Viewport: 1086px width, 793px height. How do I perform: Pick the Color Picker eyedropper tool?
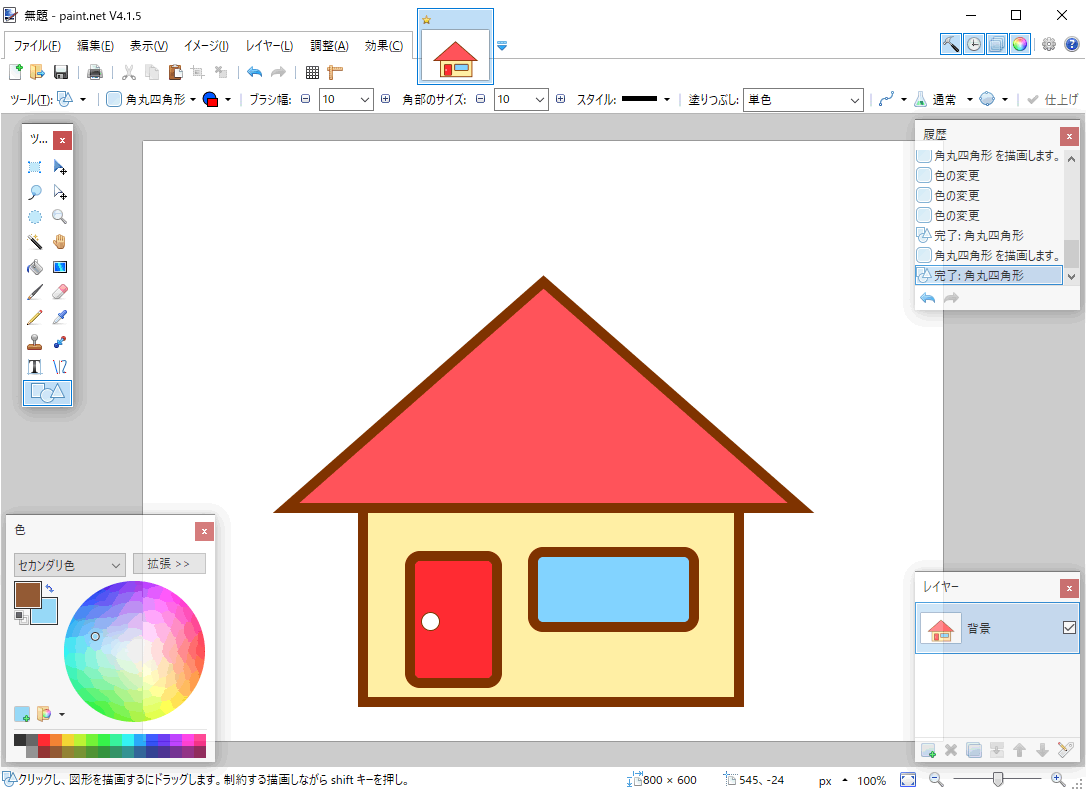pyautogui.click(x=59, y=317)
